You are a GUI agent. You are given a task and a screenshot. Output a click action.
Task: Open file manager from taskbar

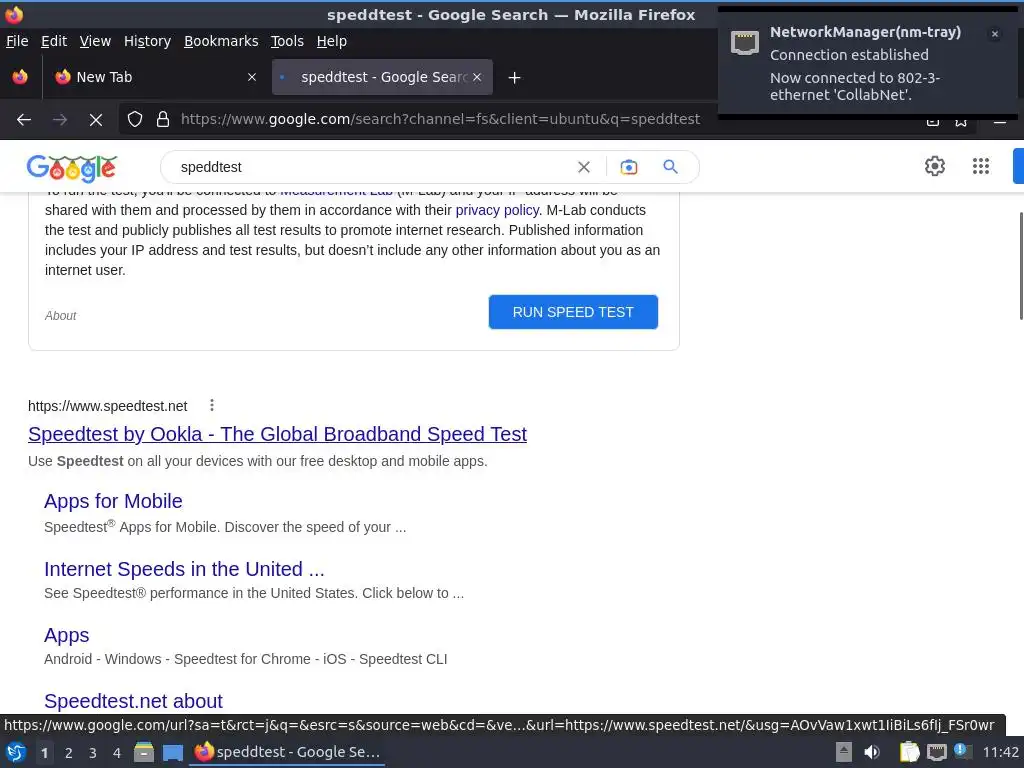[143, 752]
